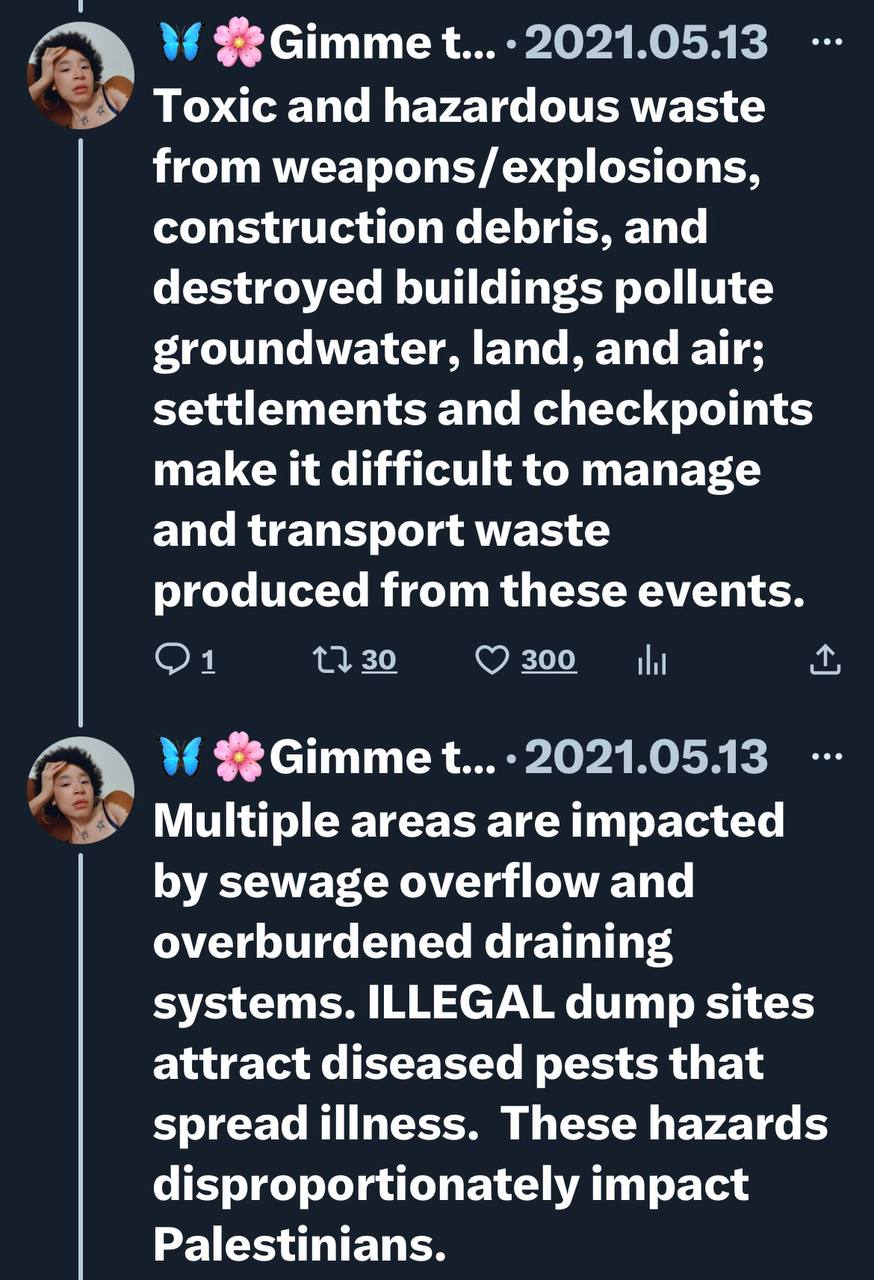Reply to the toxic waste tweet

(174, 660)
